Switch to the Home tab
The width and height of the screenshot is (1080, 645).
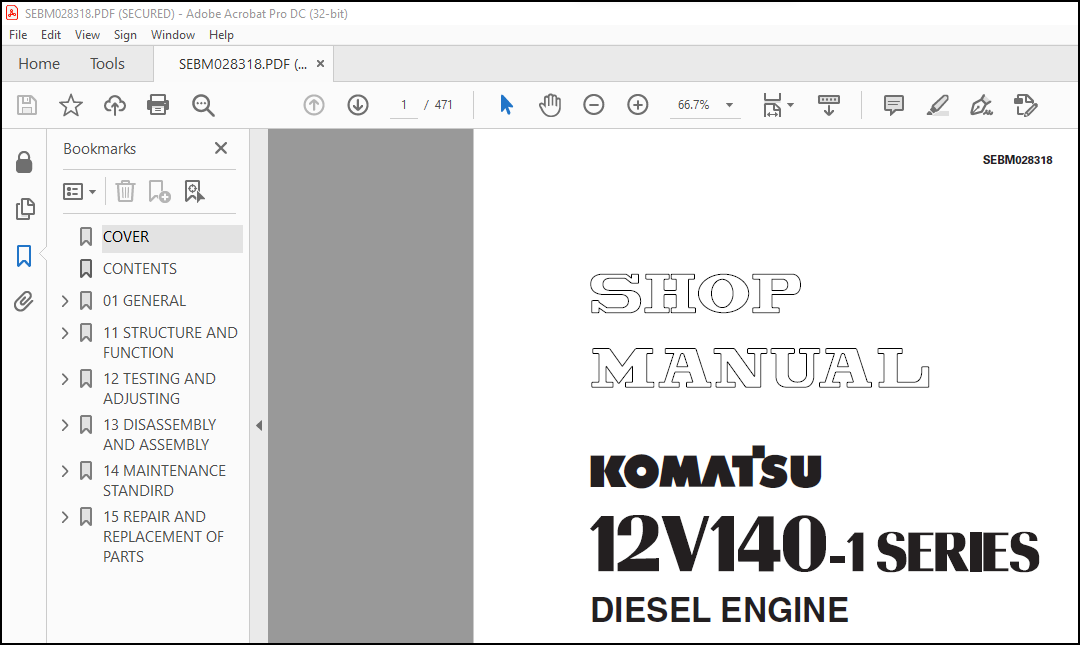(39, 63)
